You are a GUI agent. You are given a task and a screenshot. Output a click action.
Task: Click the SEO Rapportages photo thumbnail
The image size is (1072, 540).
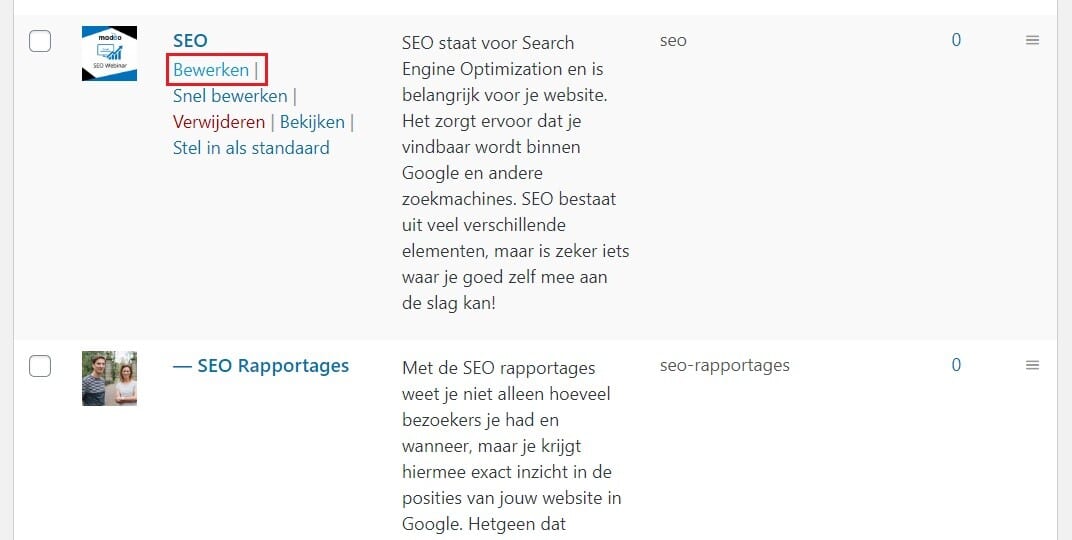(x=109, y=379)
